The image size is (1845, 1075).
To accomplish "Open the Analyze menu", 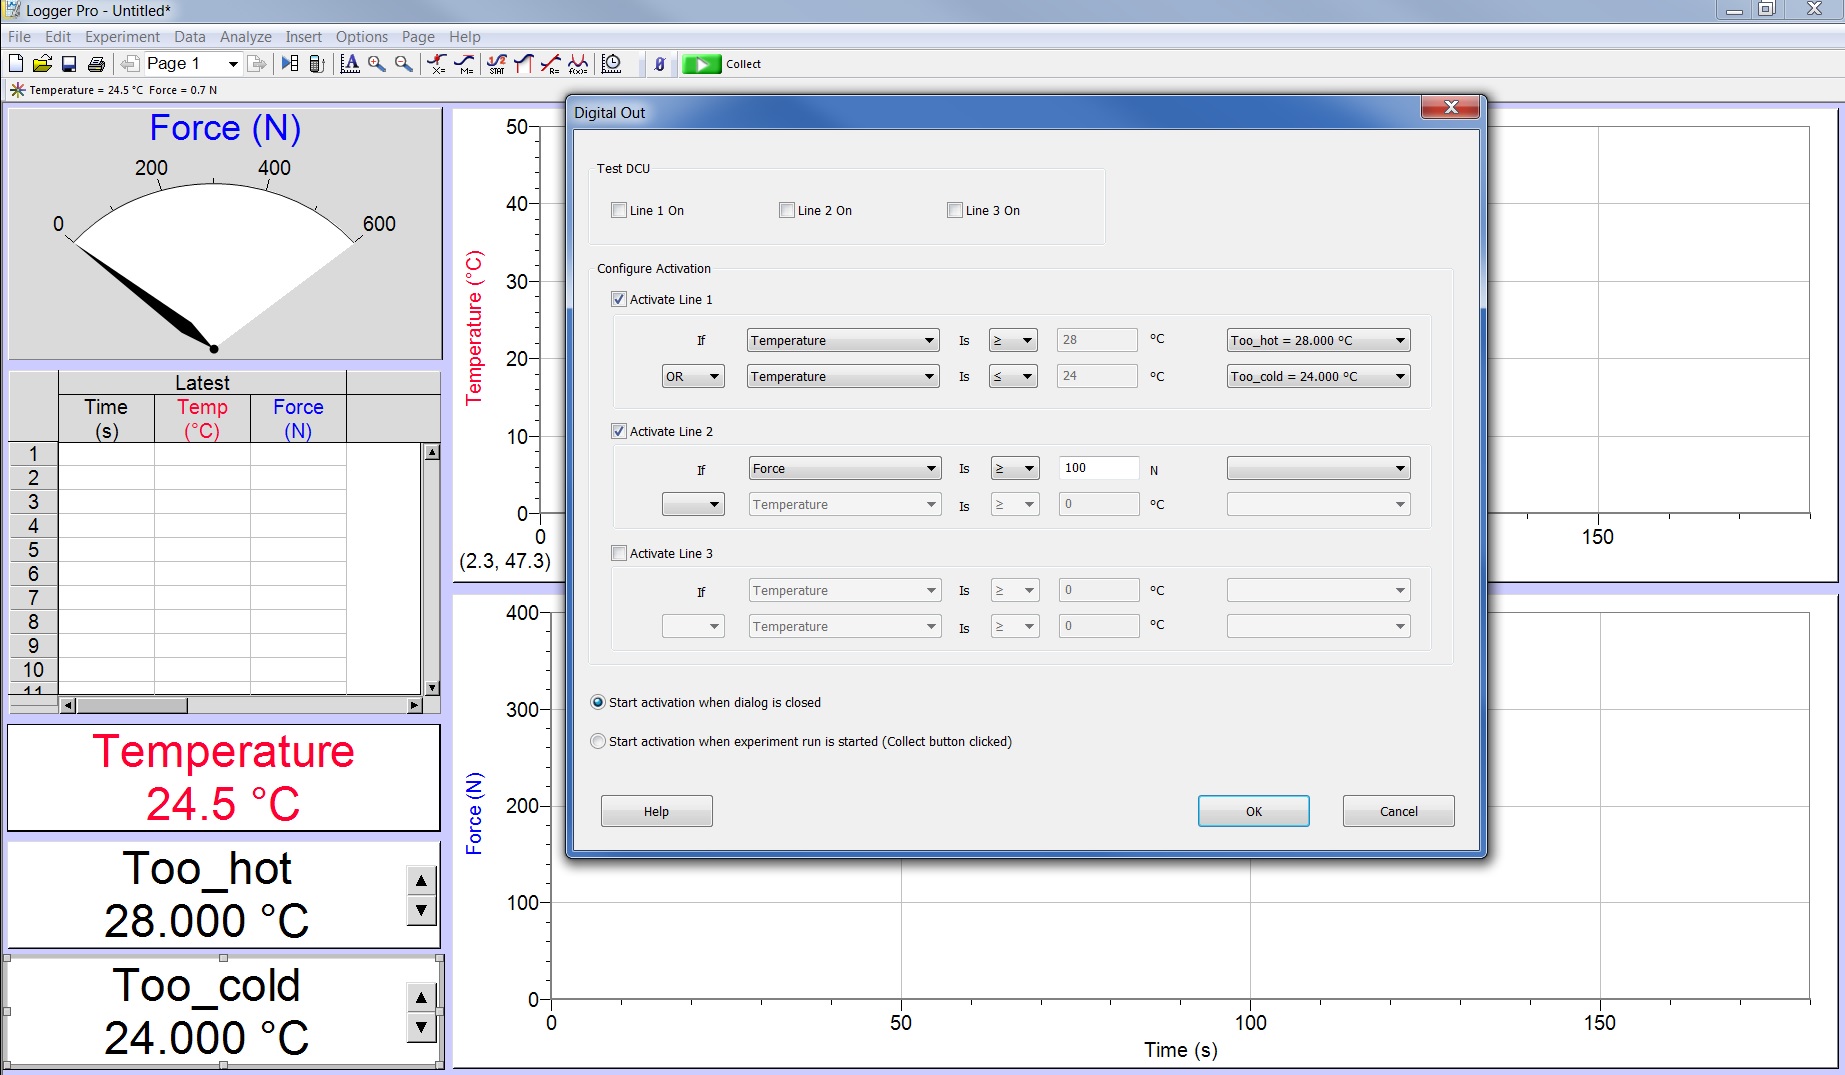I will pyautogui.click(x=245, y=36).
